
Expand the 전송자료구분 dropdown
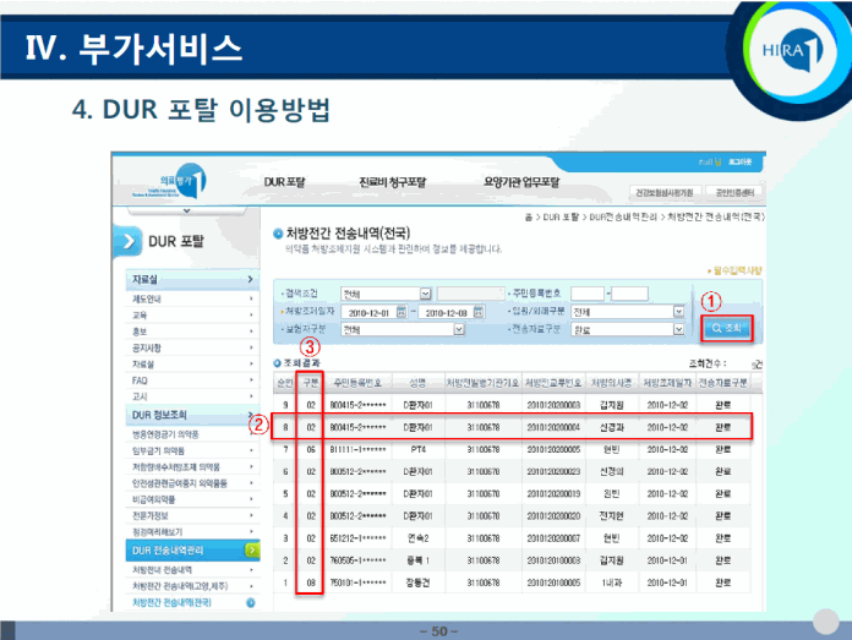tap(679, 329)
